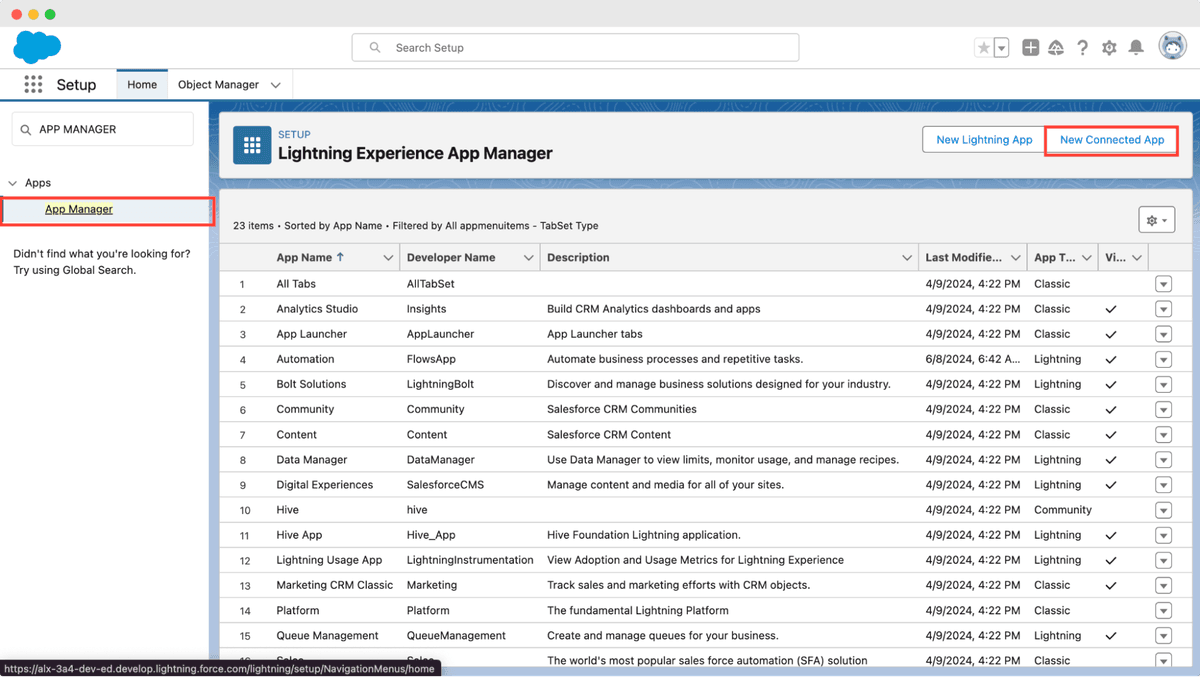The width and height of the screenshot is (1200, 677).
Task: Click the Quick Find box with APP MANAGER
Action: [103, 129]
